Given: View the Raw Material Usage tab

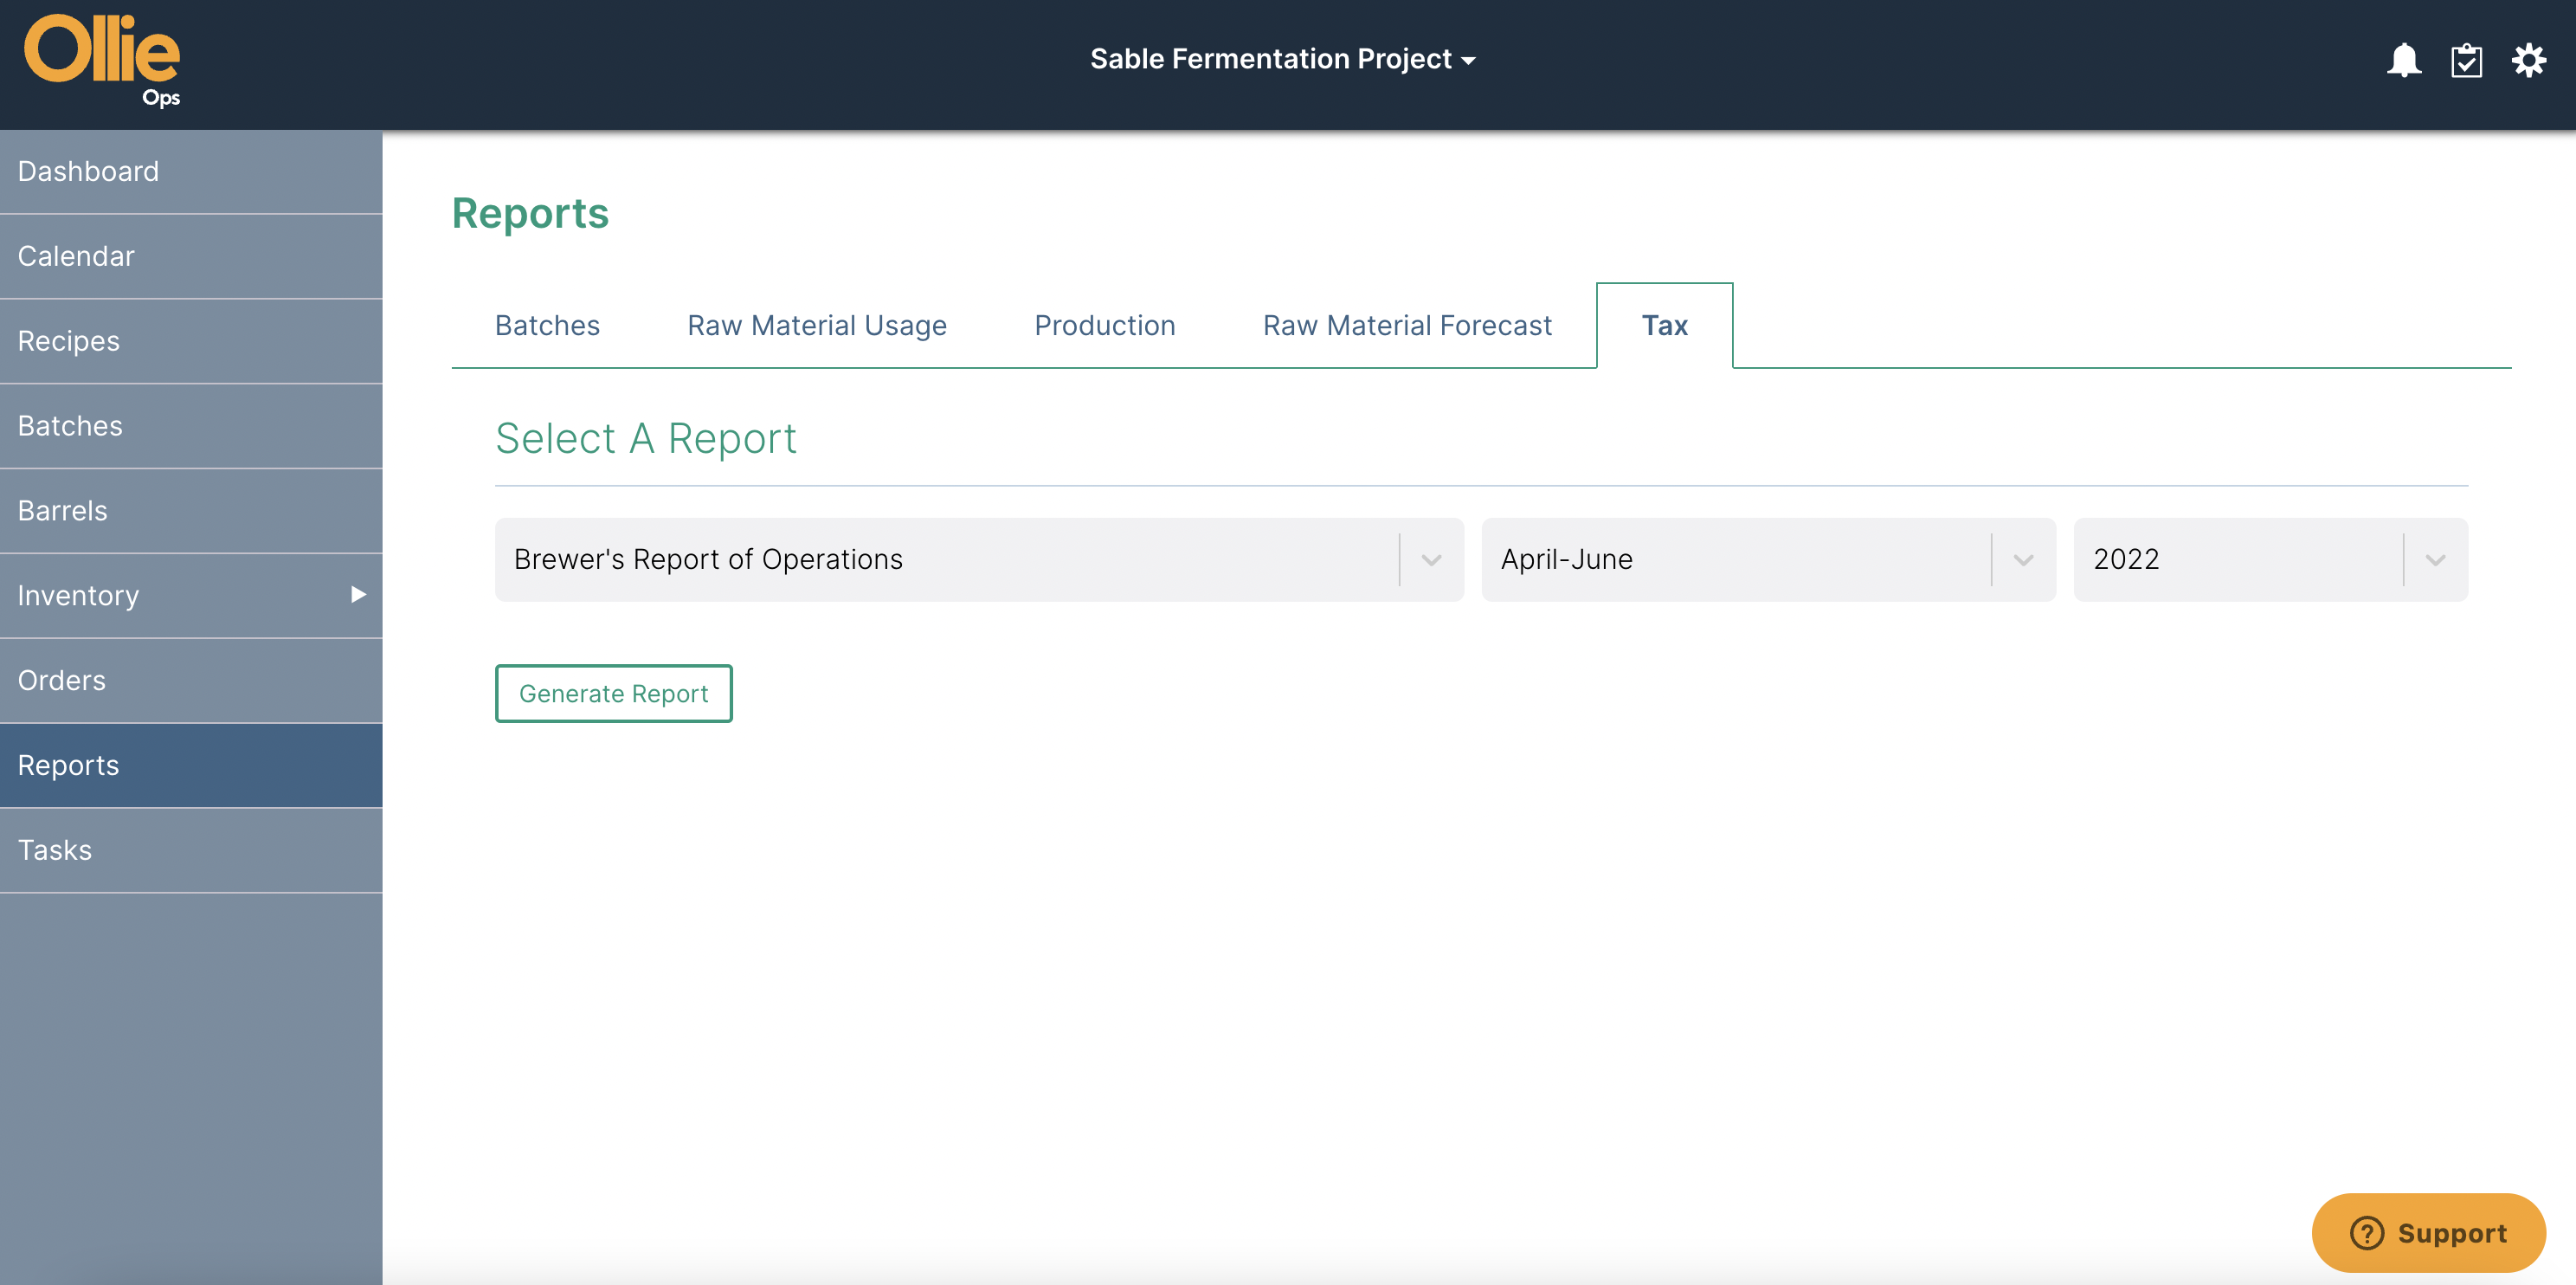Looking at the screenshot, I should point(816,325).
